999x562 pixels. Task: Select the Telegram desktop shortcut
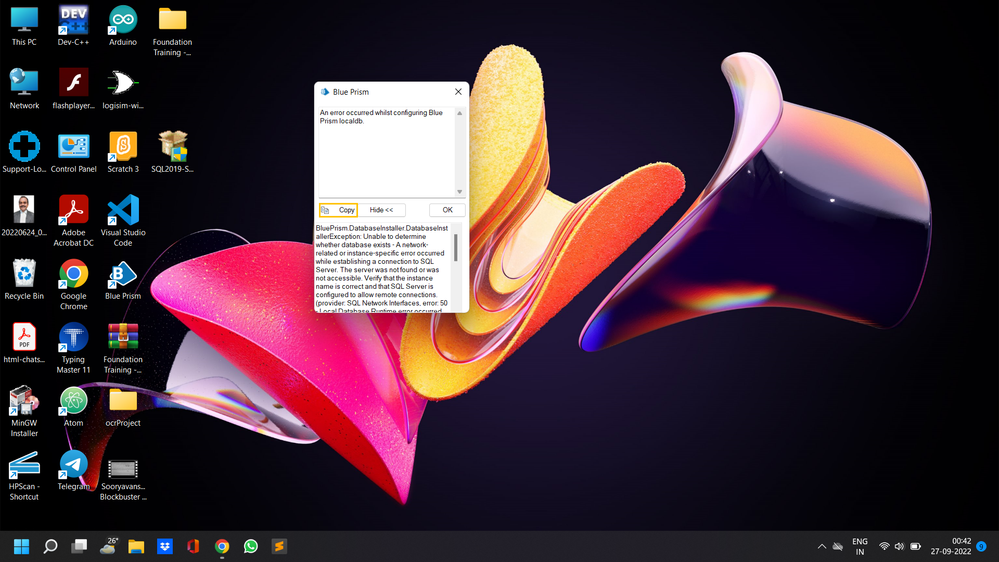(73, 470)
